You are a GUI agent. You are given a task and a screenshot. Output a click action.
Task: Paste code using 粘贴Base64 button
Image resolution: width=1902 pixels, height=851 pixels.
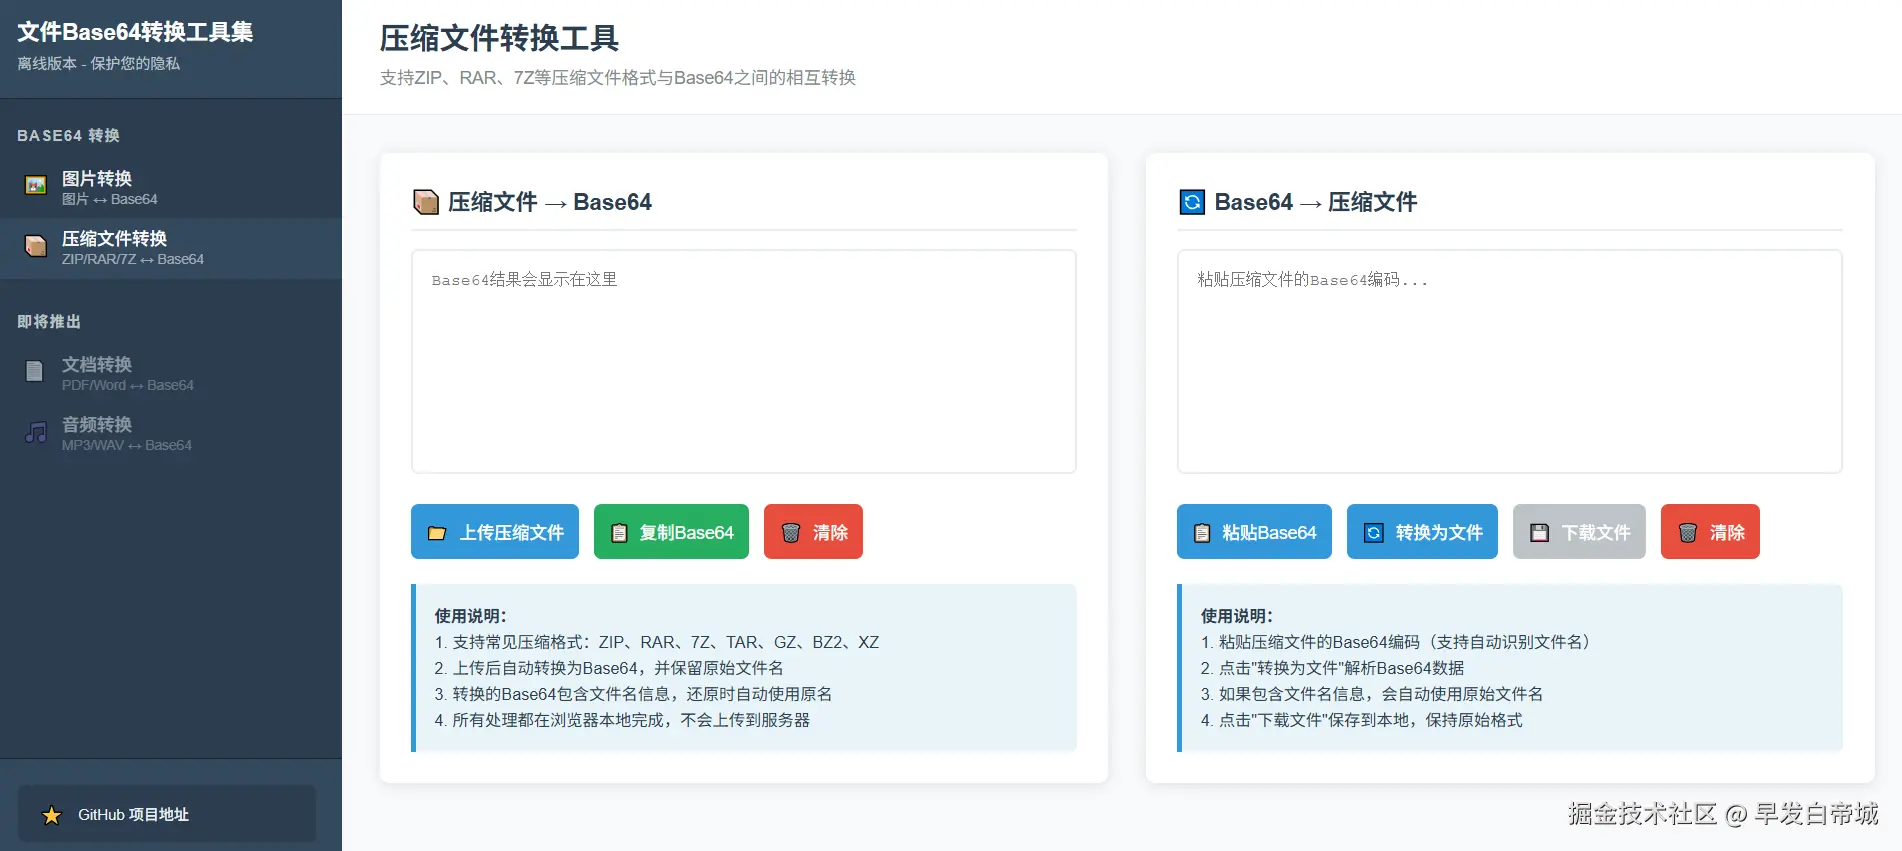point(1254,532)
